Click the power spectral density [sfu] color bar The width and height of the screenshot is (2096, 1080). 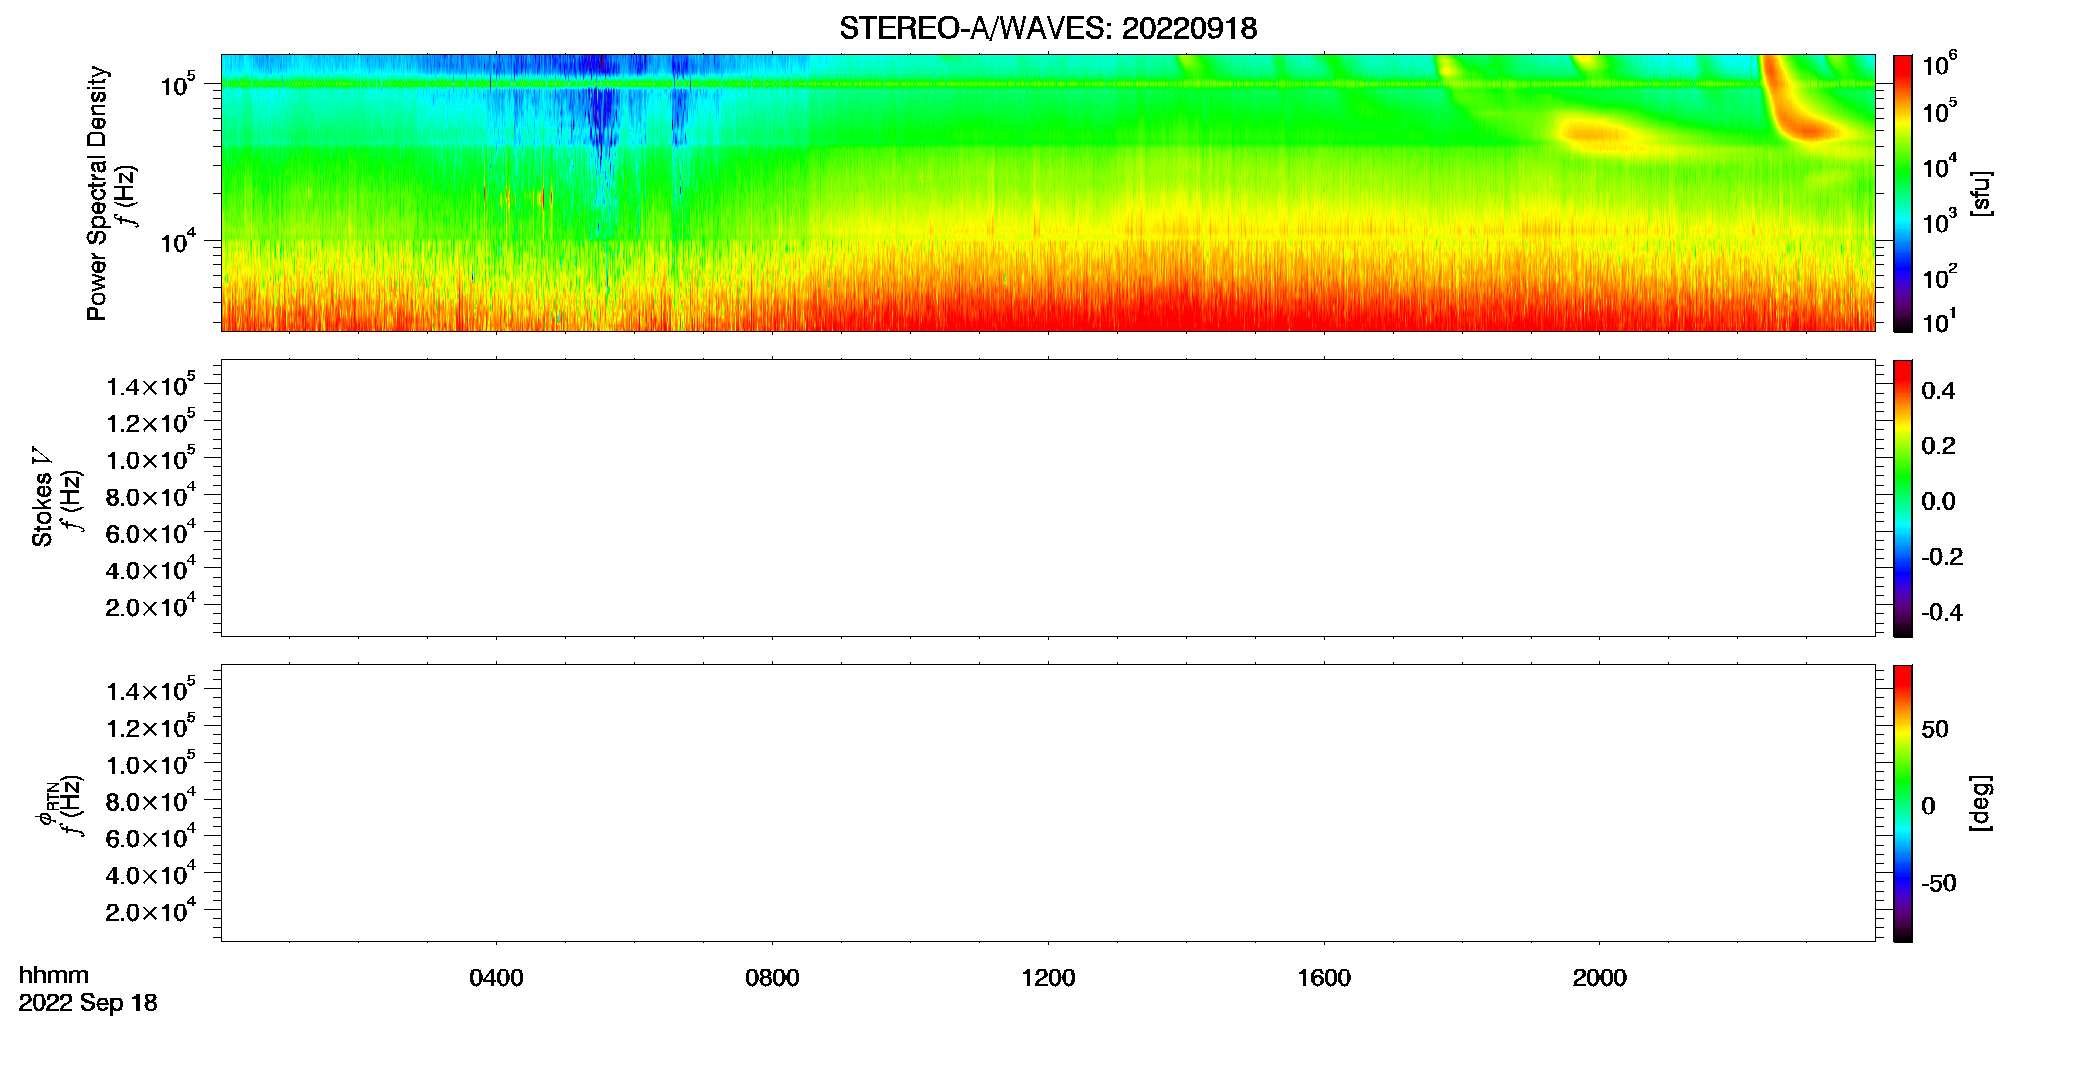tap(1902, 193)
